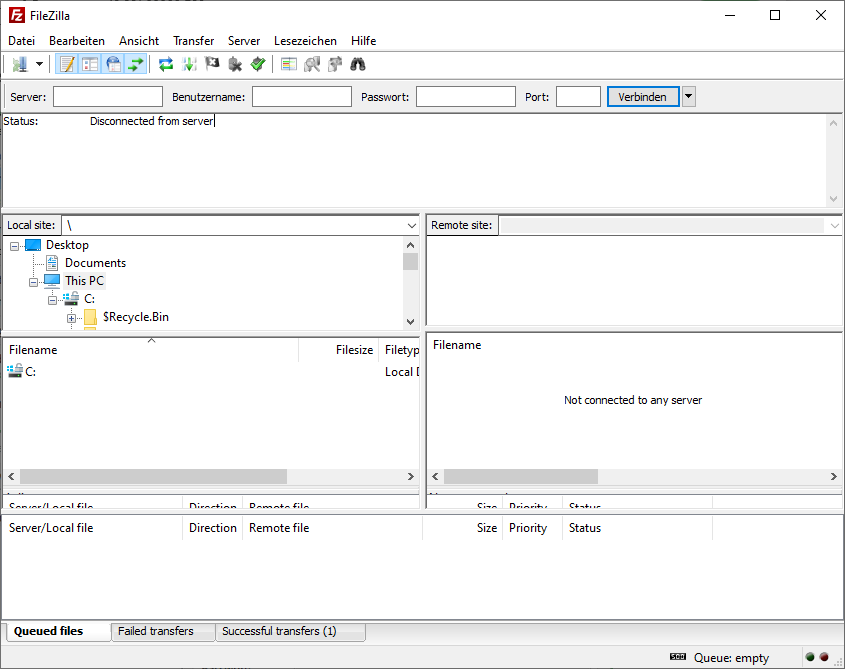Open the Ansicht menu

click(x=139, y=41)
